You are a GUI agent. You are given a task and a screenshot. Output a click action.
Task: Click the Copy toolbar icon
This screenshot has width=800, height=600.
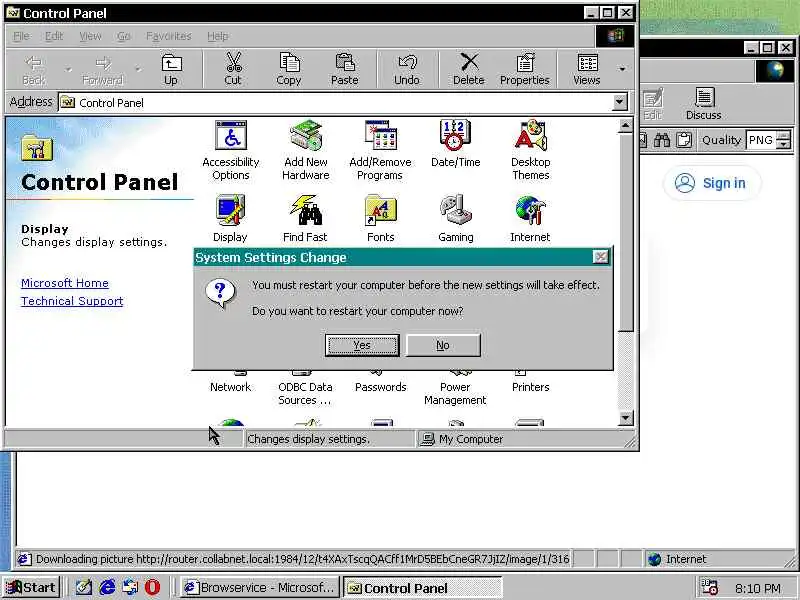pos(289,69)
